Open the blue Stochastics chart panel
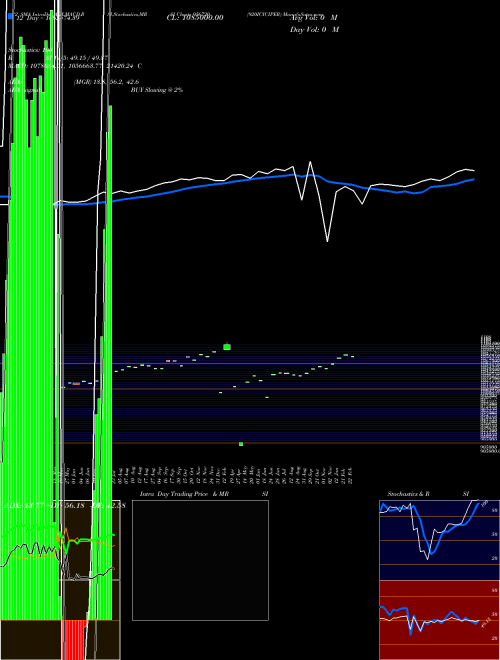500x660 pixels. [x=439, y=540]
